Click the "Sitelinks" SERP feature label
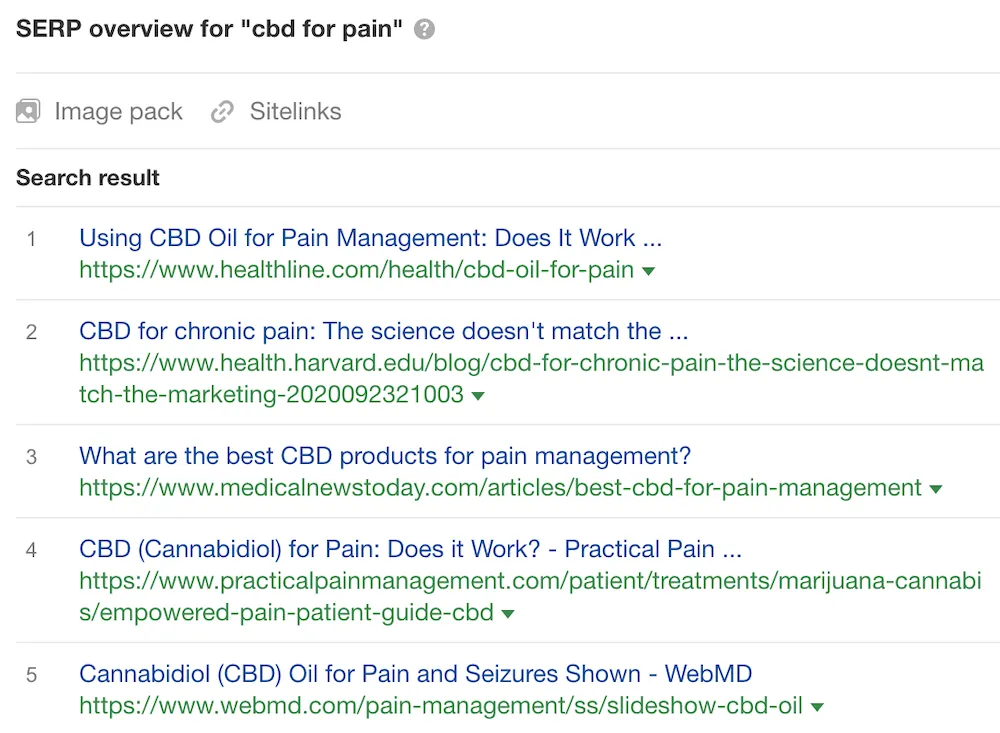This screenshot has height=733, width=1000. [295, 111]
